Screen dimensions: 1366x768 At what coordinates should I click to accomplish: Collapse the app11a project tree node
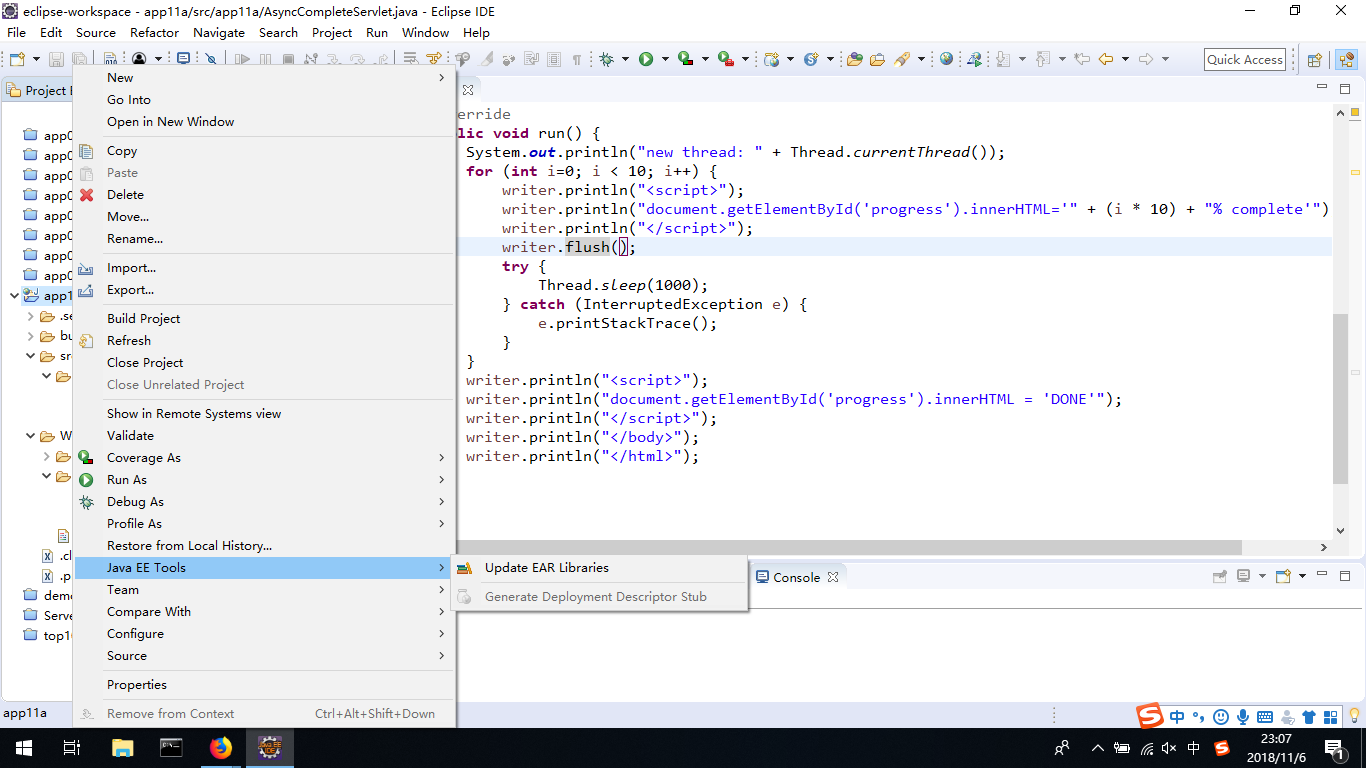pos(13,296)
